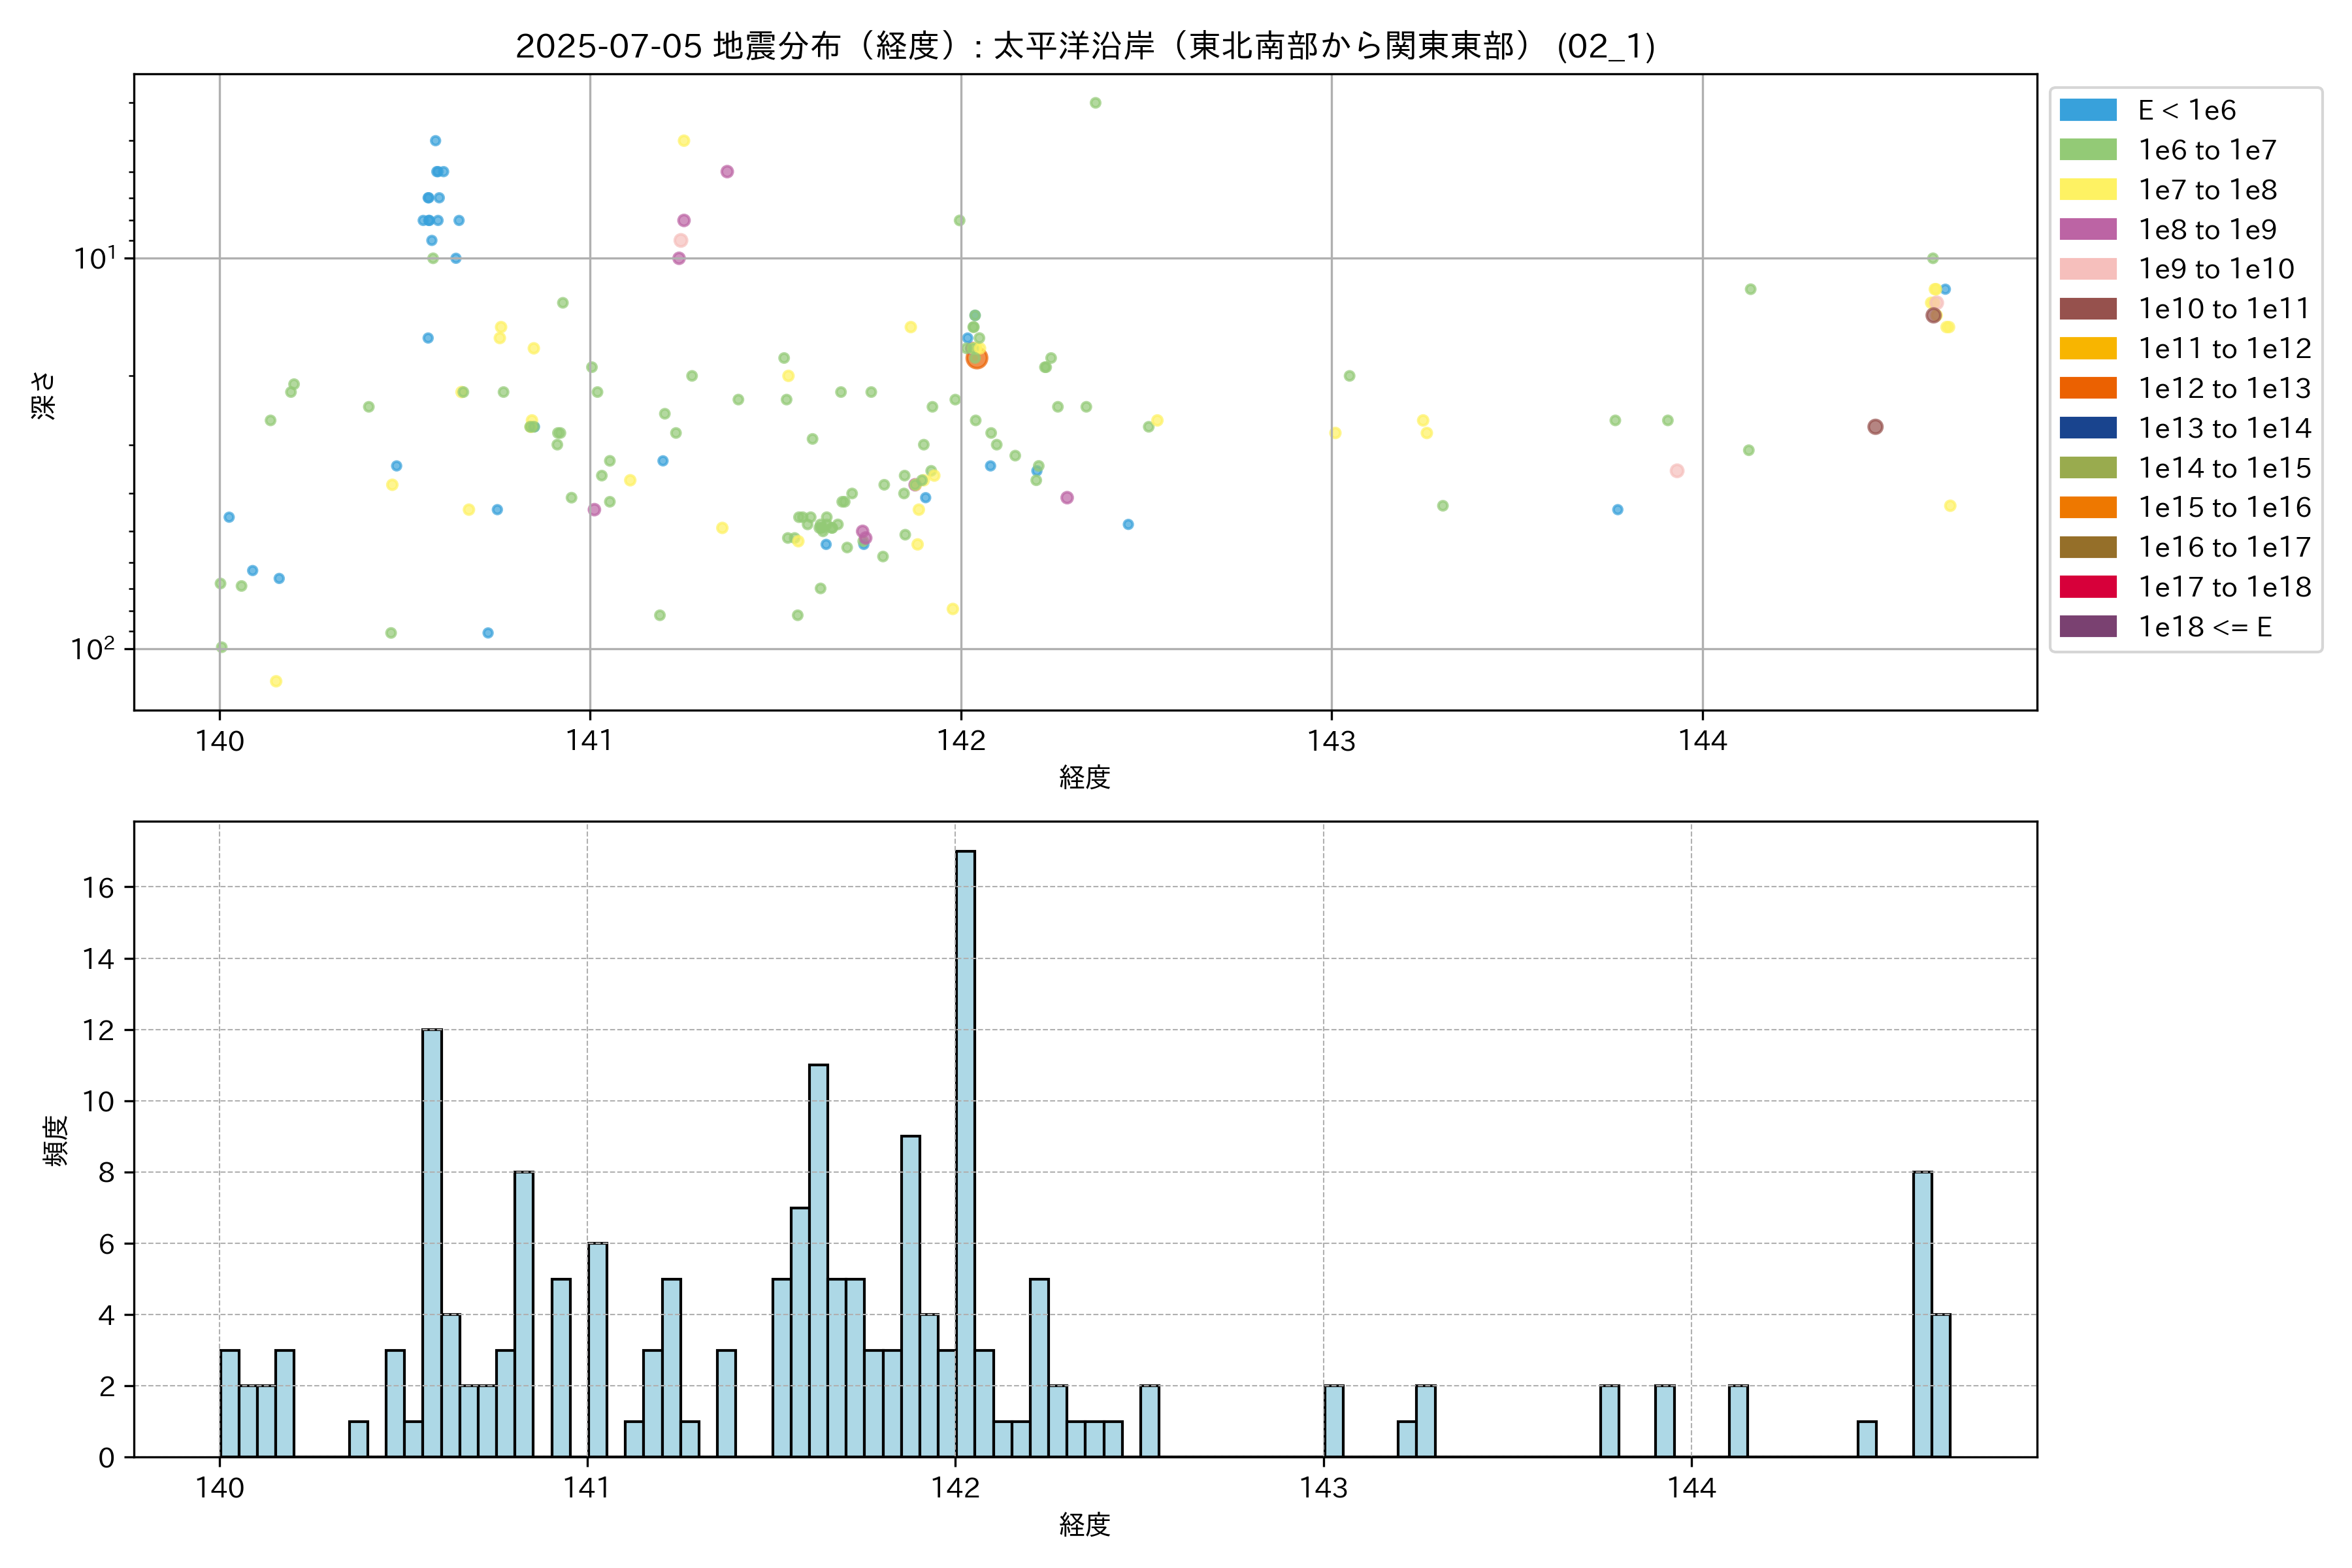Click the pink '1e9 to 1e10' legend swatch
This screenshot has height=1568, width=2352.
click(2087, 269)
